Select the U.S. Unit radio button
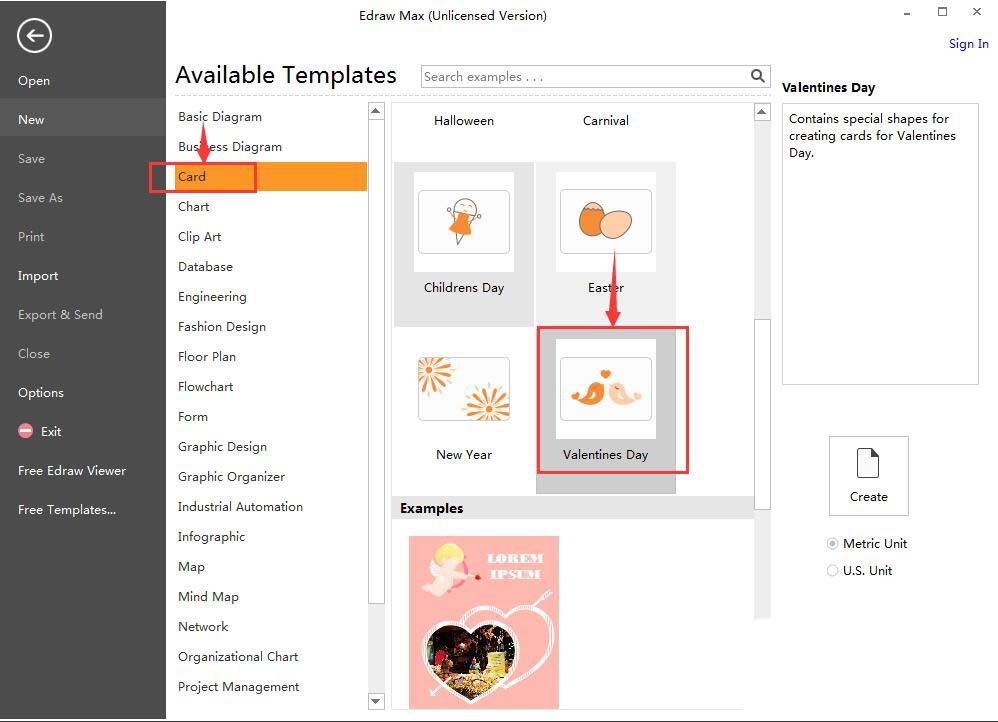Image resolution: width=998 pixels, height=722 pixels. [833, 571]
